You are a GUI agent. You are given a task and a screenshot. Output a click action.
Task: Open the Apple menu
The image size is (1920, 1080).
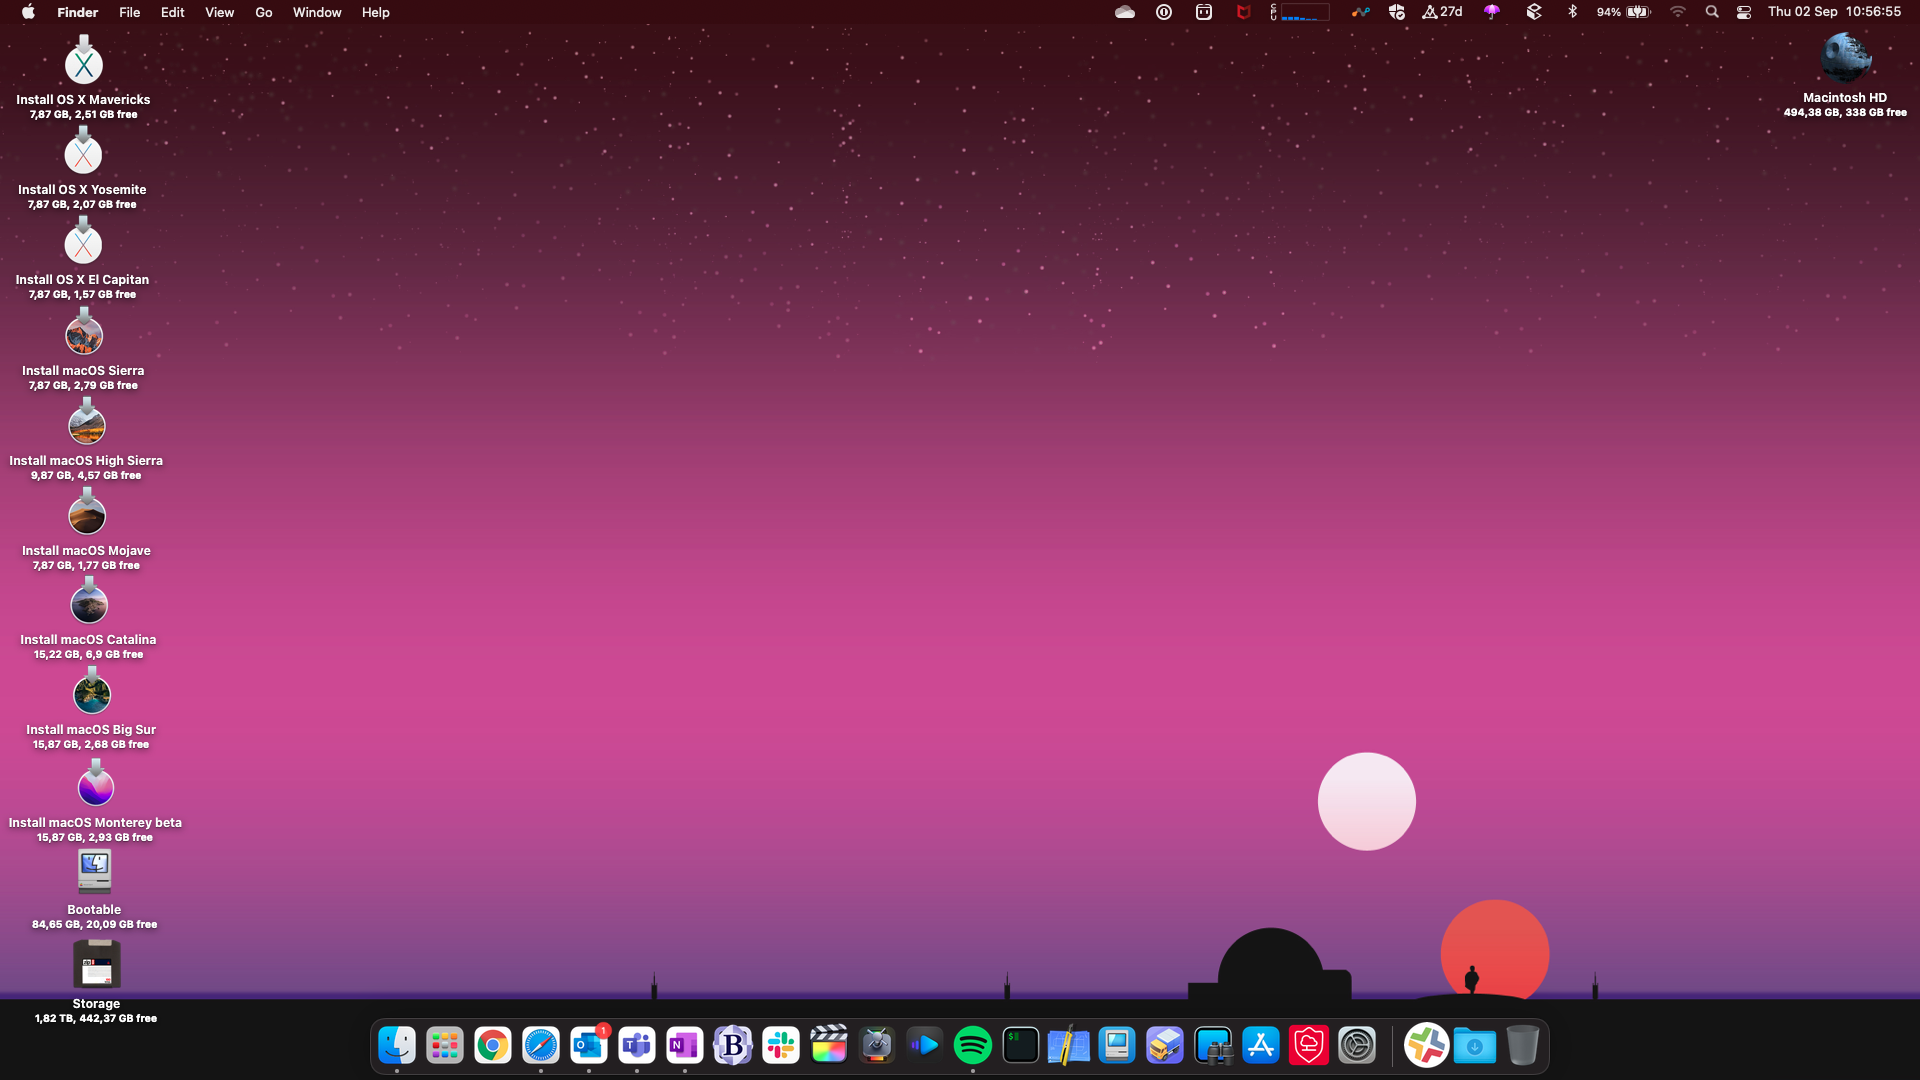point(28,12)
